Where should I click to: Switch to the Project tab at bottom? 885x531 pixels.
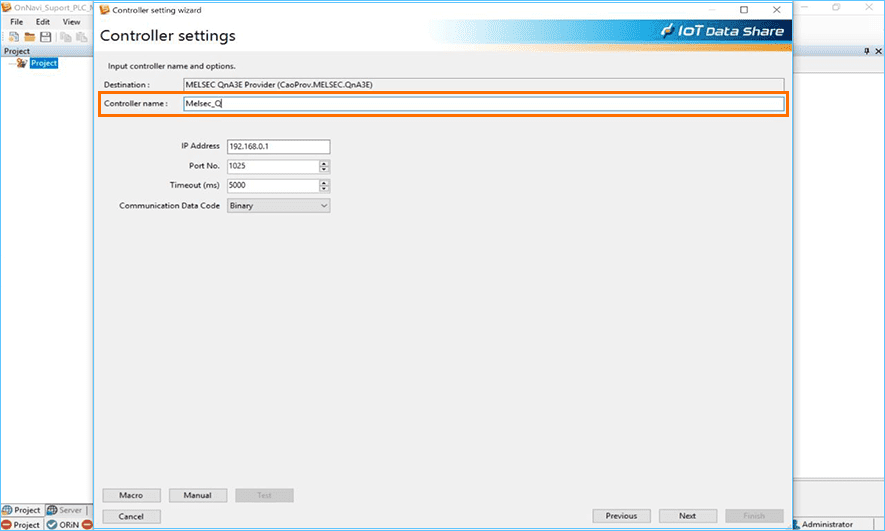click(x=21, y=510)
